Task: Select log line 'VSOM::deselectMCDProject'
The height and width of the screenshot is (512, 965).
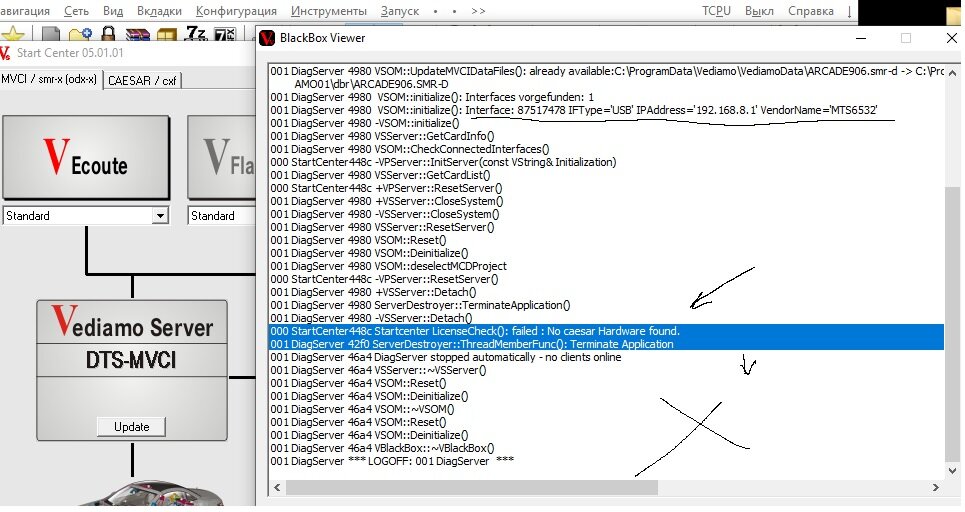Action: pos(606,266)
